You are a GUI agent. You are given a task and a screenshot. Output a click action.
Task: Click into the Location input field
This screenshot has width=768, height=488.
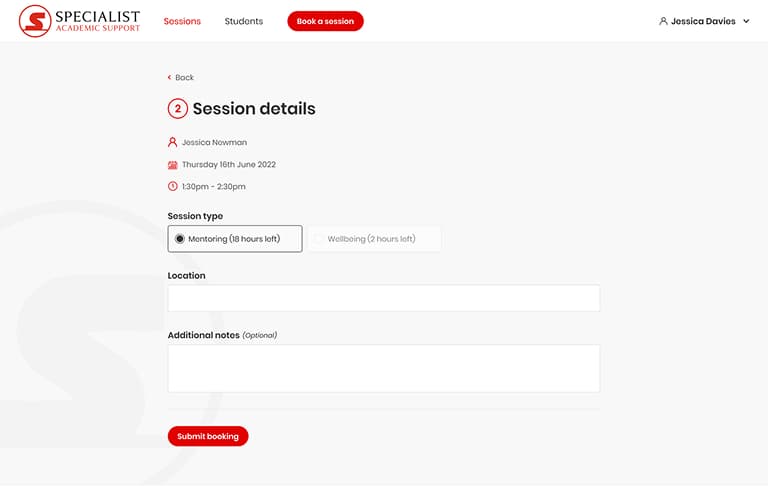coord(384,298)
